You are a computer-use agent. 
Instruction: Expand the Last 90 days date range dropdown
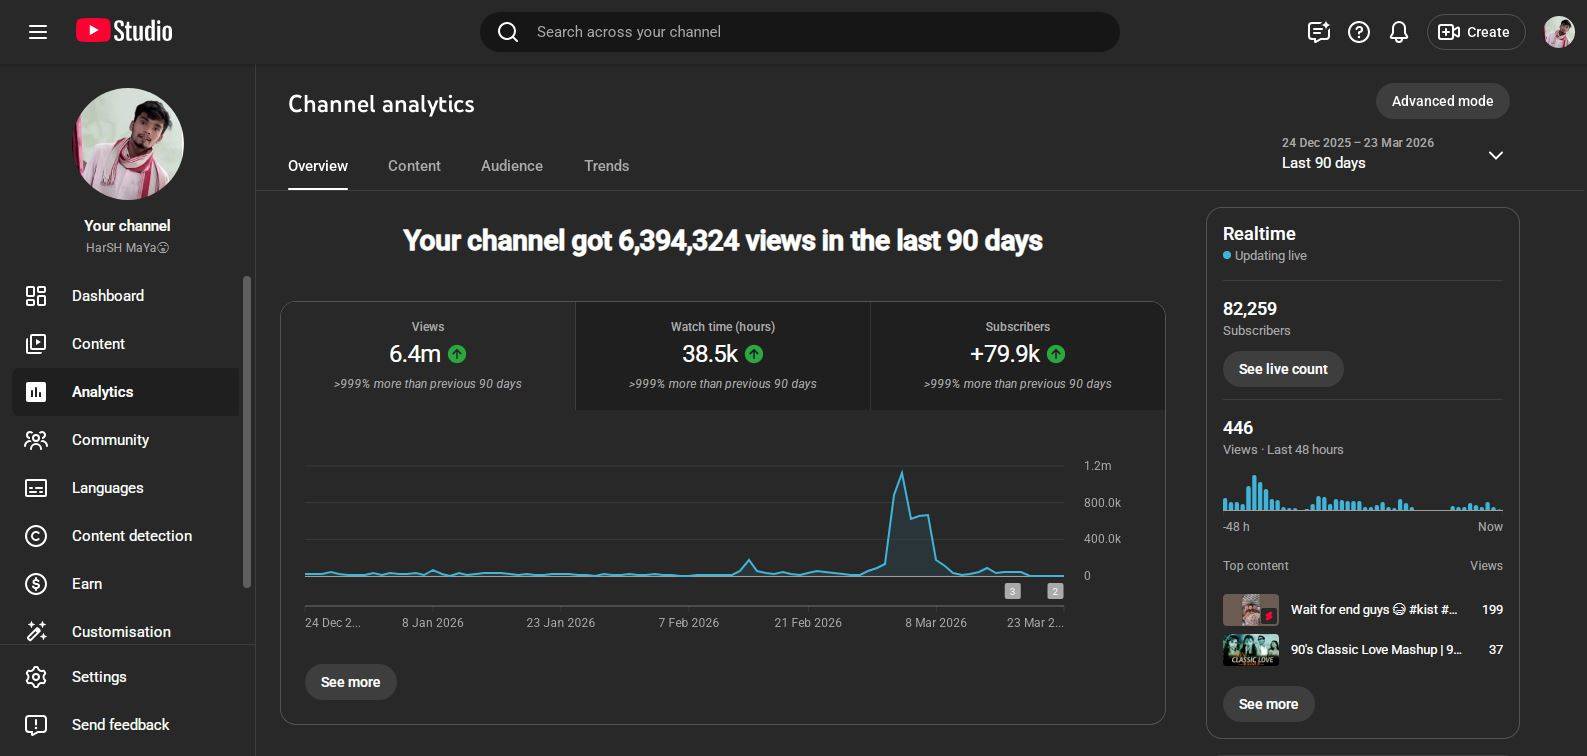(1495, 155)
